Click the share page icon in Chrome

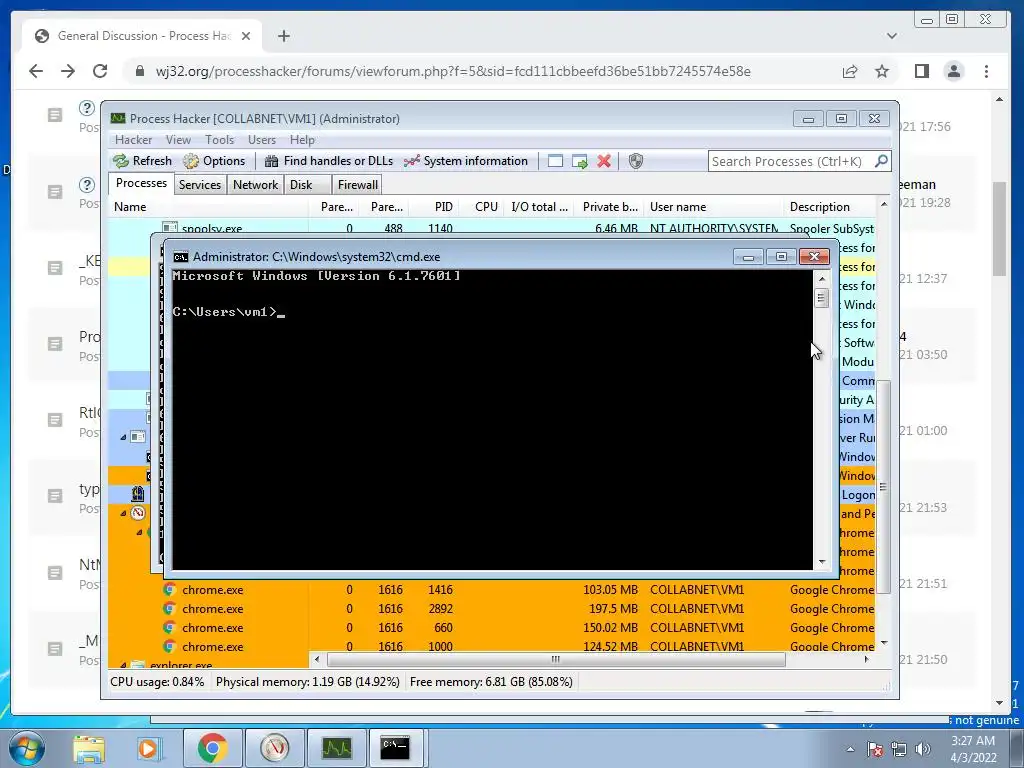tap(850, 71)
